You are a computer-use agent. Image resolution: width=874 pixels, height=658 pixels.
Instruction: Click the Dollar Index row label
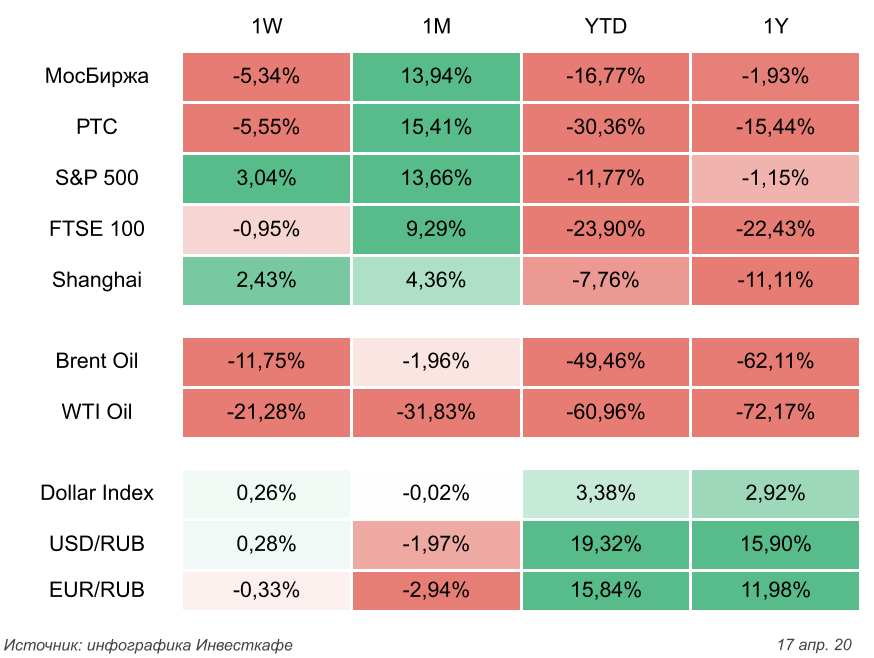97,493
